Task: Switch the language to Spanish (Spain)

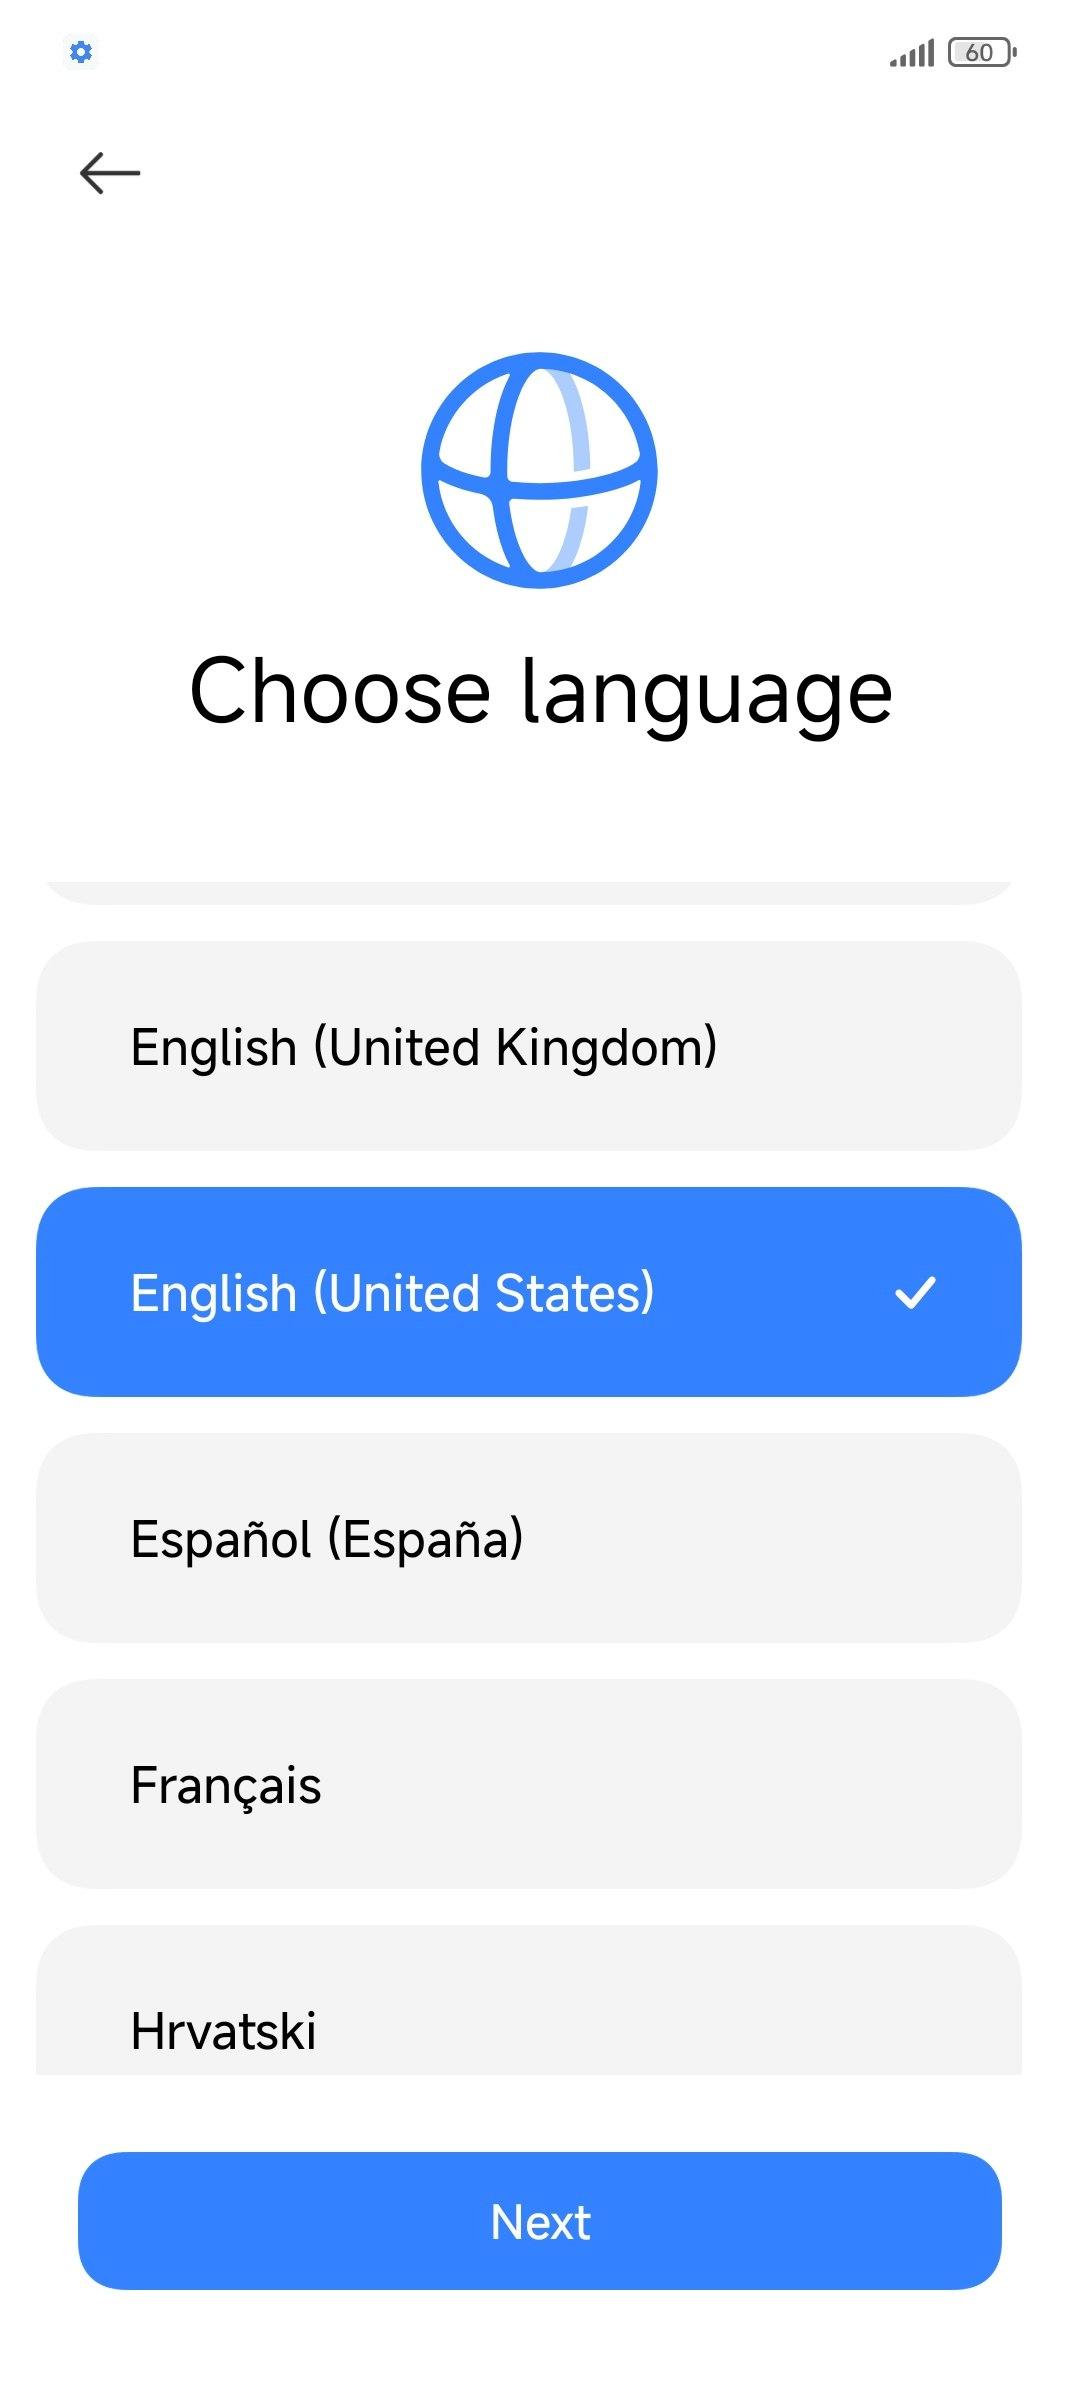Action: (528, 1538)
